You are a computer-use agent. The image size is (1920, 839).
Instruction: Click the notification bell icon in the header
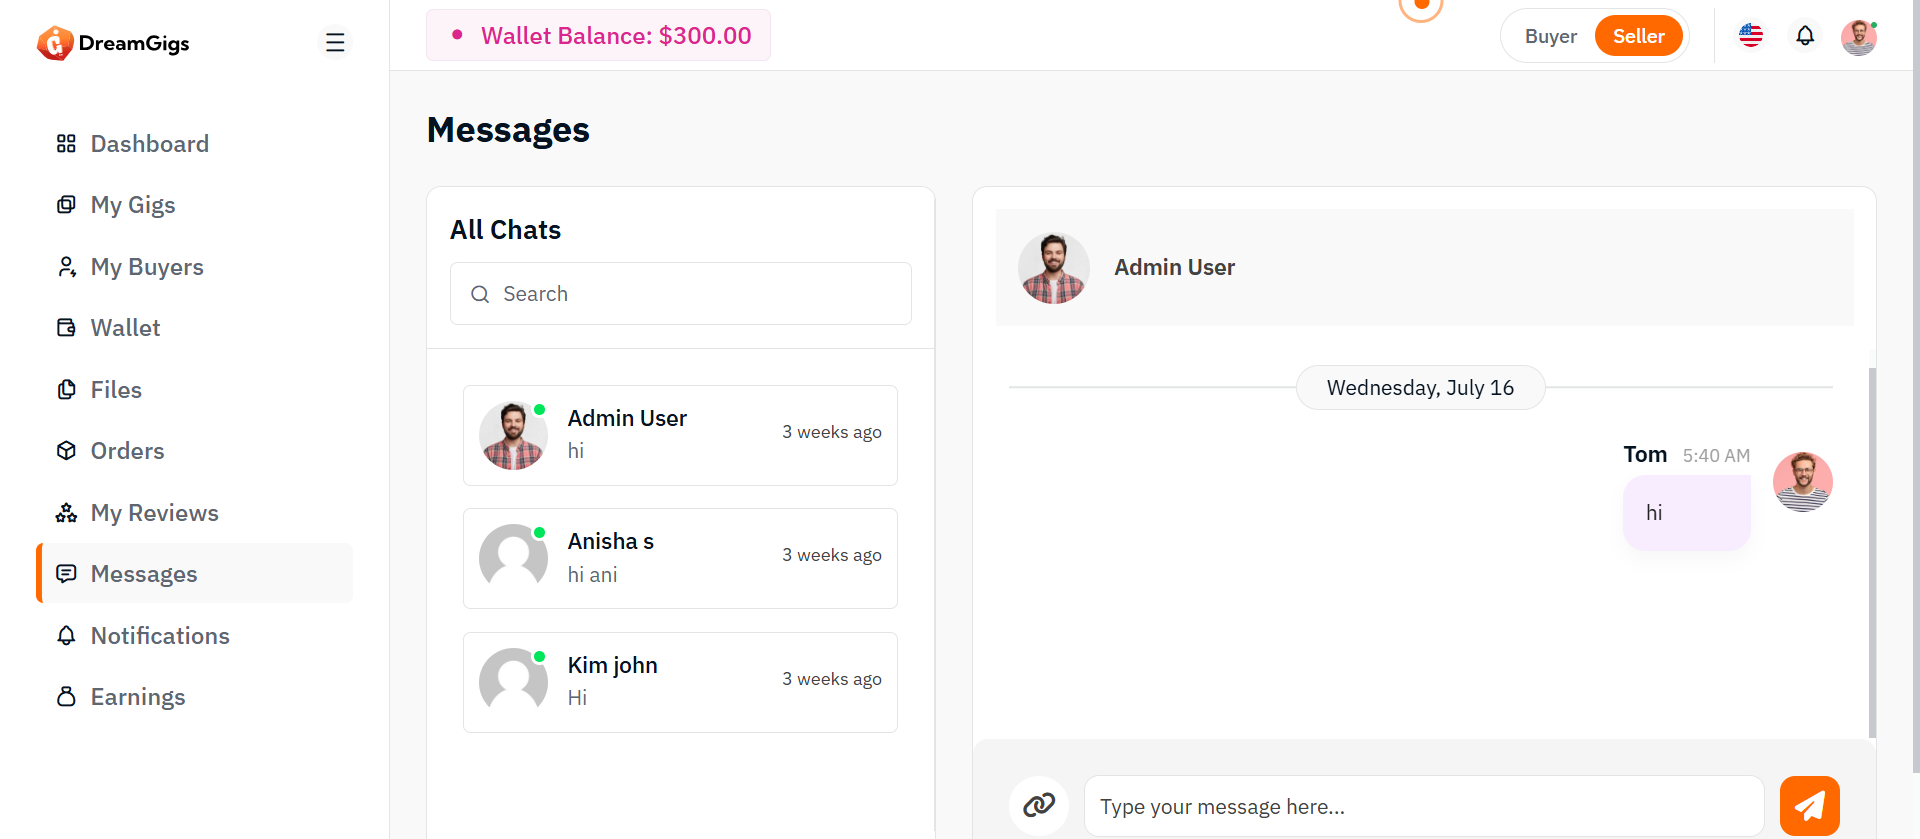(x=1804, y=36)
